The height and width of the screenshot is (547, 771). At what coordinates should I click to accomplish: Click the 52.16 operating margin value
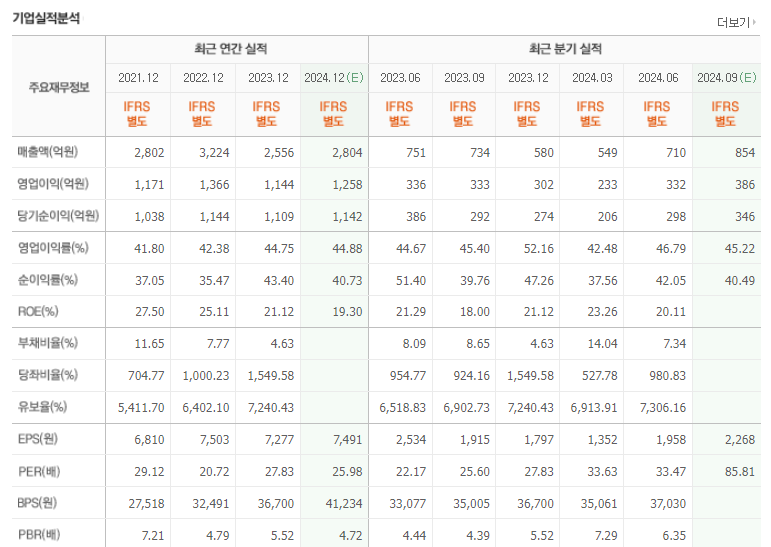coord(538,249)
